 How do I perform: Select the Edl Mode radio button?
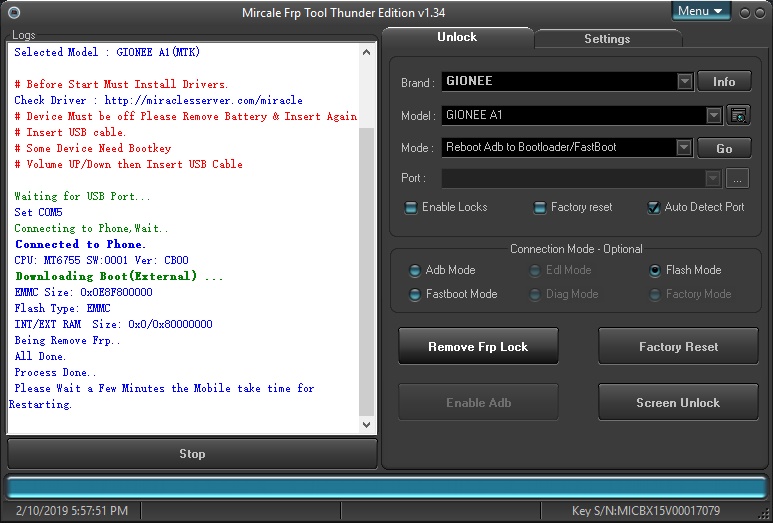534,270
